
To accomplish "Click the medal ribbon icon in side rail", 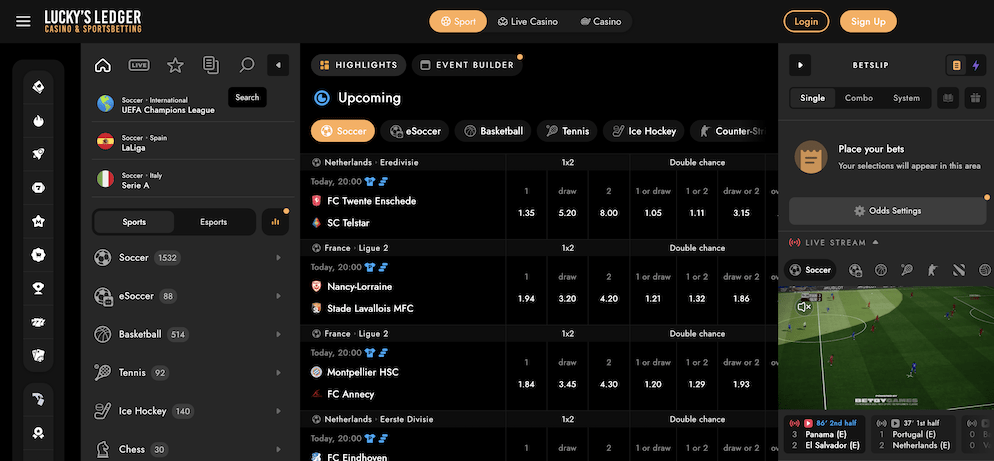I will [x=39, y=433].
